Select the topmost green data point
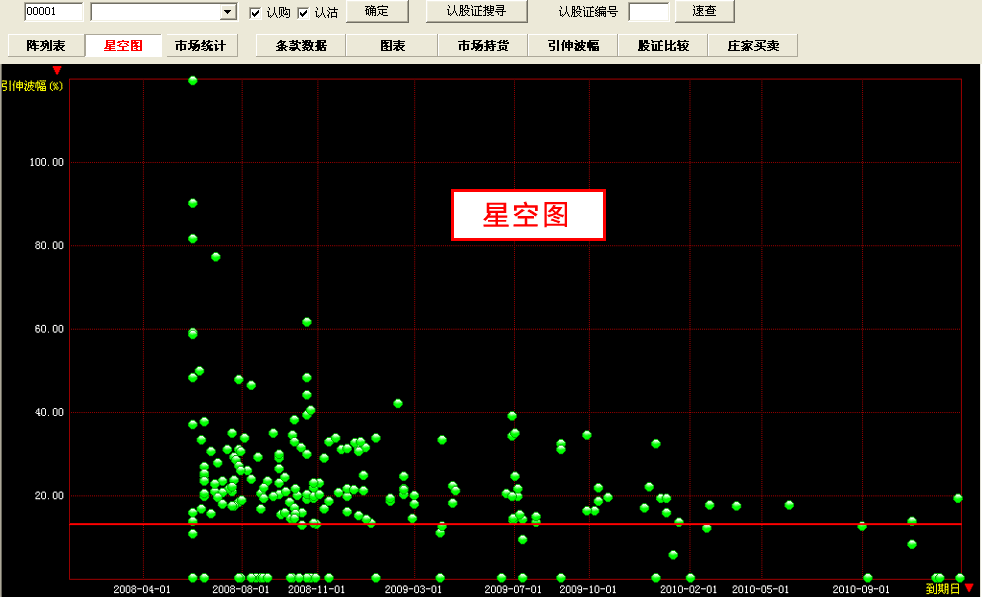 (x=193, y=80)
